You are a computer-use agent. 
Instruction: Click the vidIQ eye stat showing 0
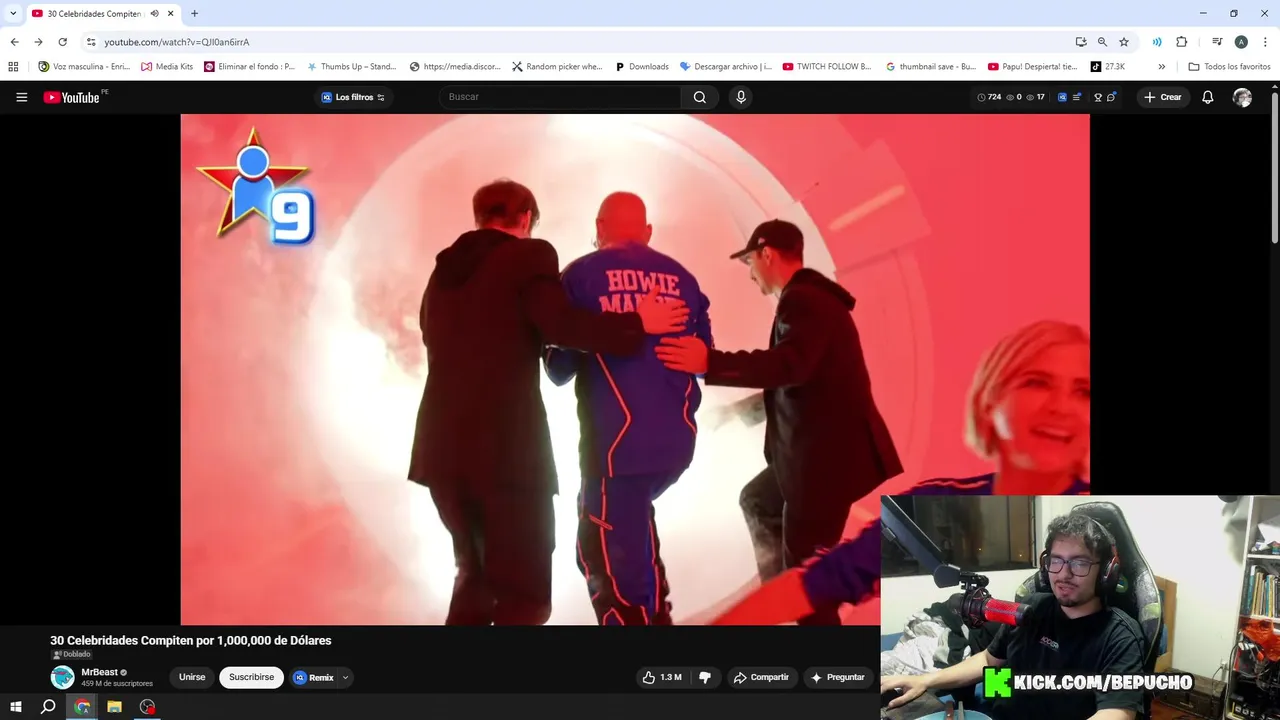[1014, 97]
